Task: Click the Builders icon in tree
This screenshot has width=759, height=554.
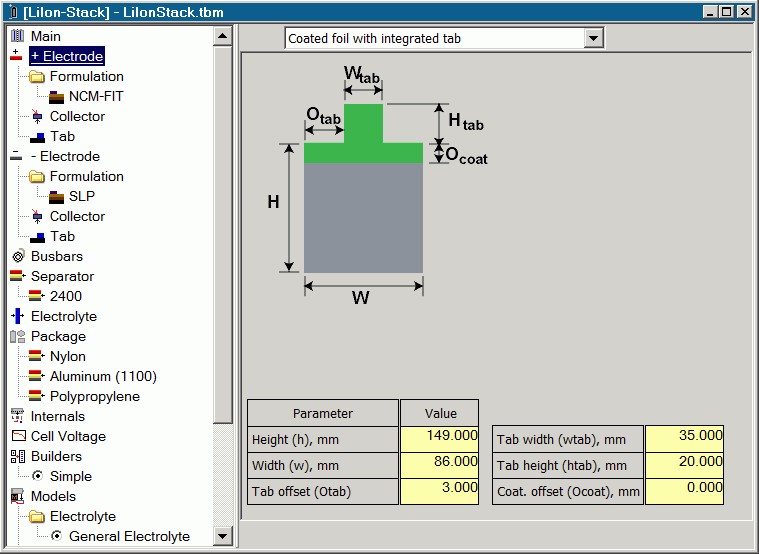Action: (x=17, y=456)
